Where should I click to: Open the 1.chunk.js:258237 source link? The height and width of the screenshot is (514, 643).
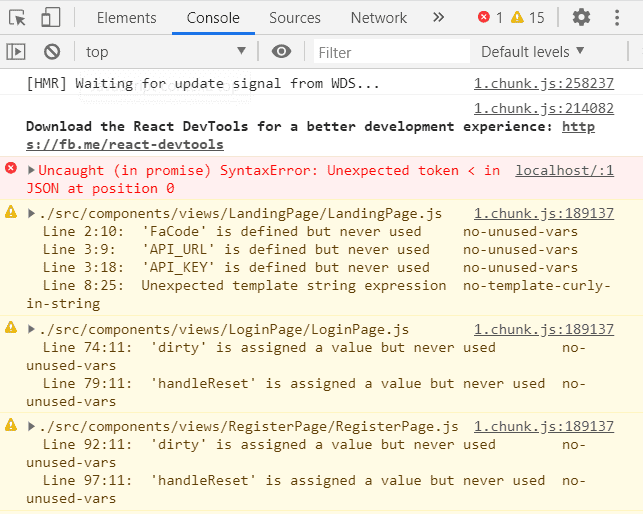pos(543,83)
